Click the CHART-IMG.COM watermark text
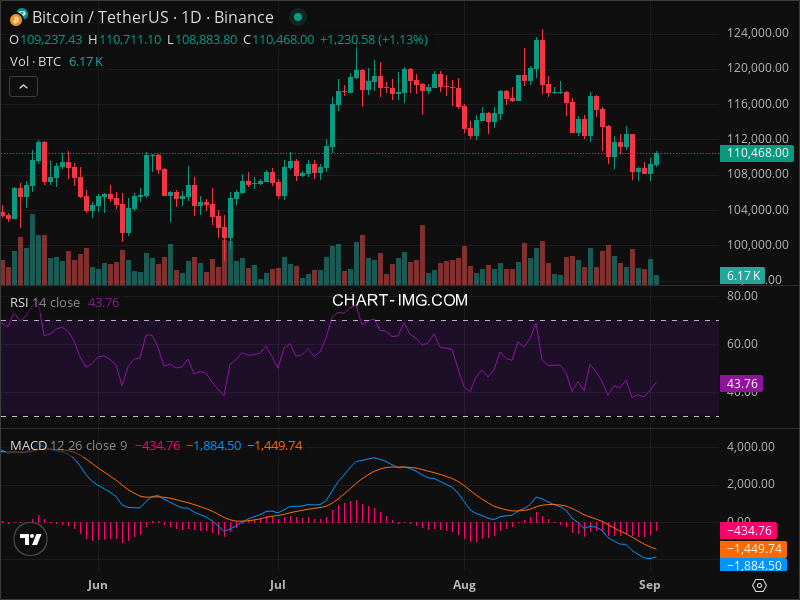This screenshot has height=600, width=800. (400, 299)
